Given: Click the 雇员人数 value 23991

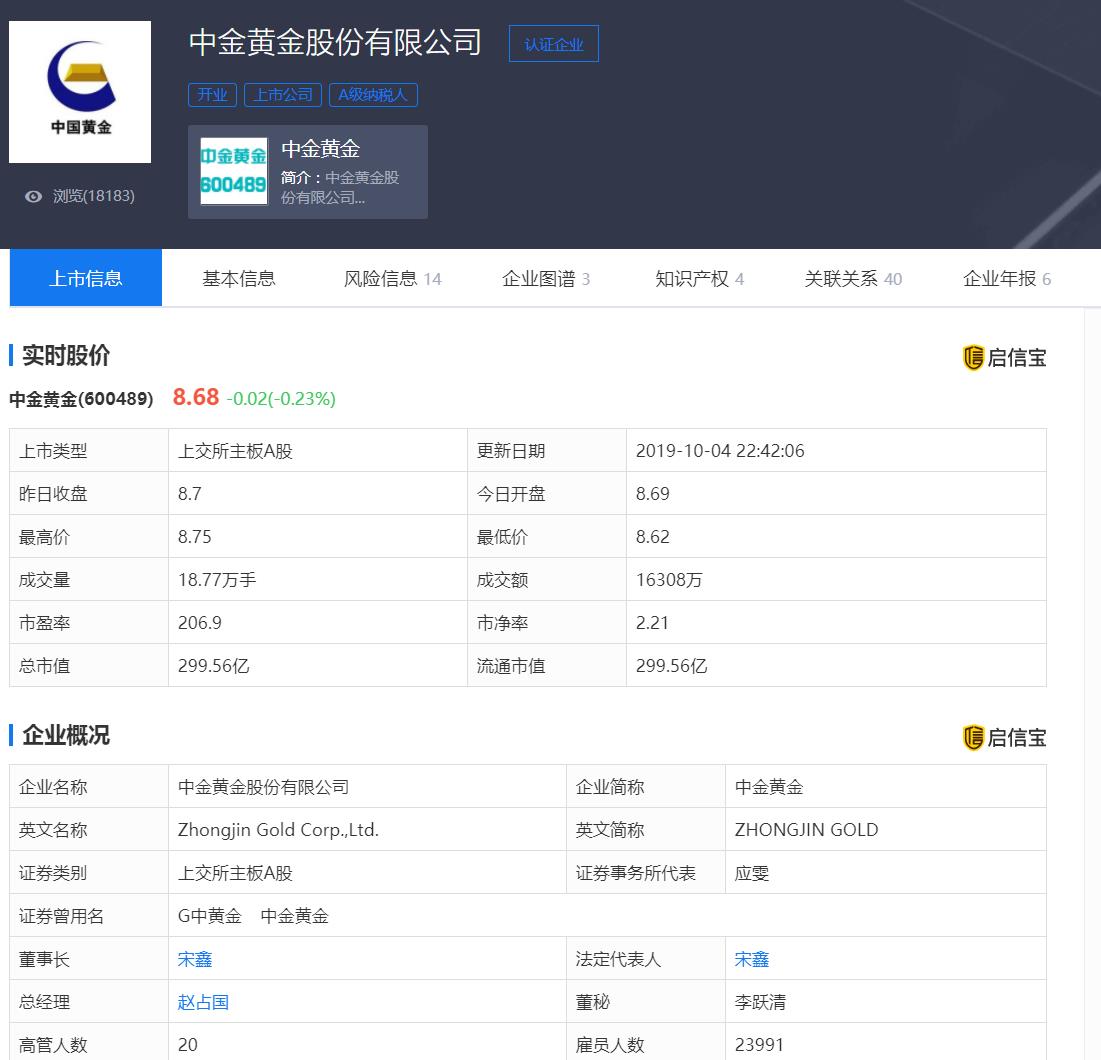Looking at the screenshot, I should tap(759, 1045).
